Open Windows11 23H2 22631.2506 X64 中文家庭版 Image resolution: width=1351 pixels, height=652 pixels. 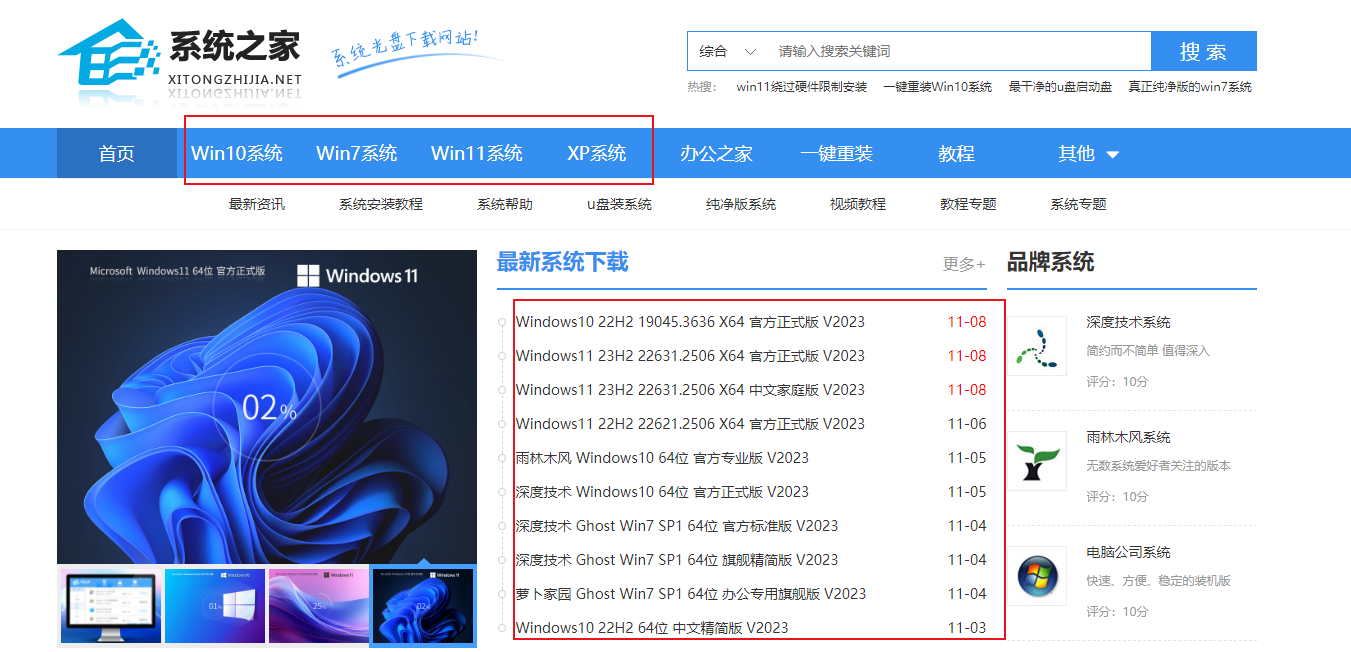tap(690, 390)
